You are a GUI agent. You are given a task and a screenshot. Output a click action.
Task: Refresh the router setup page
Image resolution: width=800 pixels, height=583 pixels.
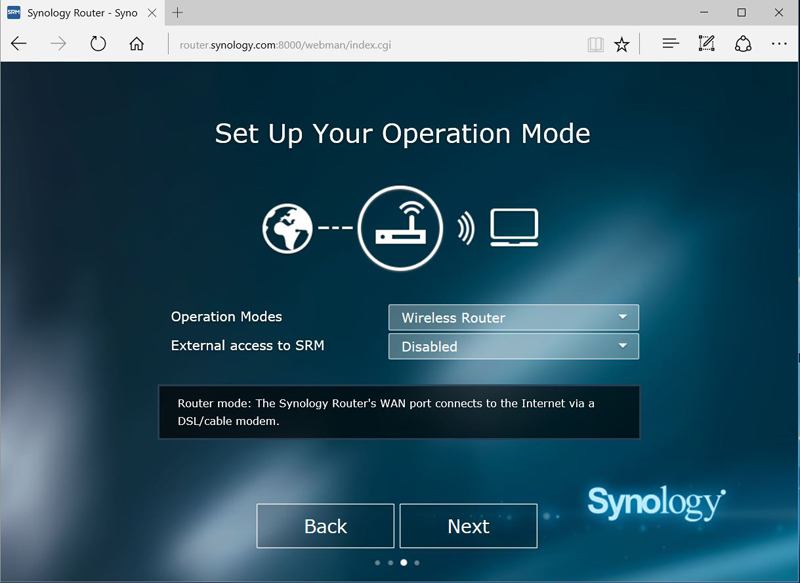tap(98, 44)
